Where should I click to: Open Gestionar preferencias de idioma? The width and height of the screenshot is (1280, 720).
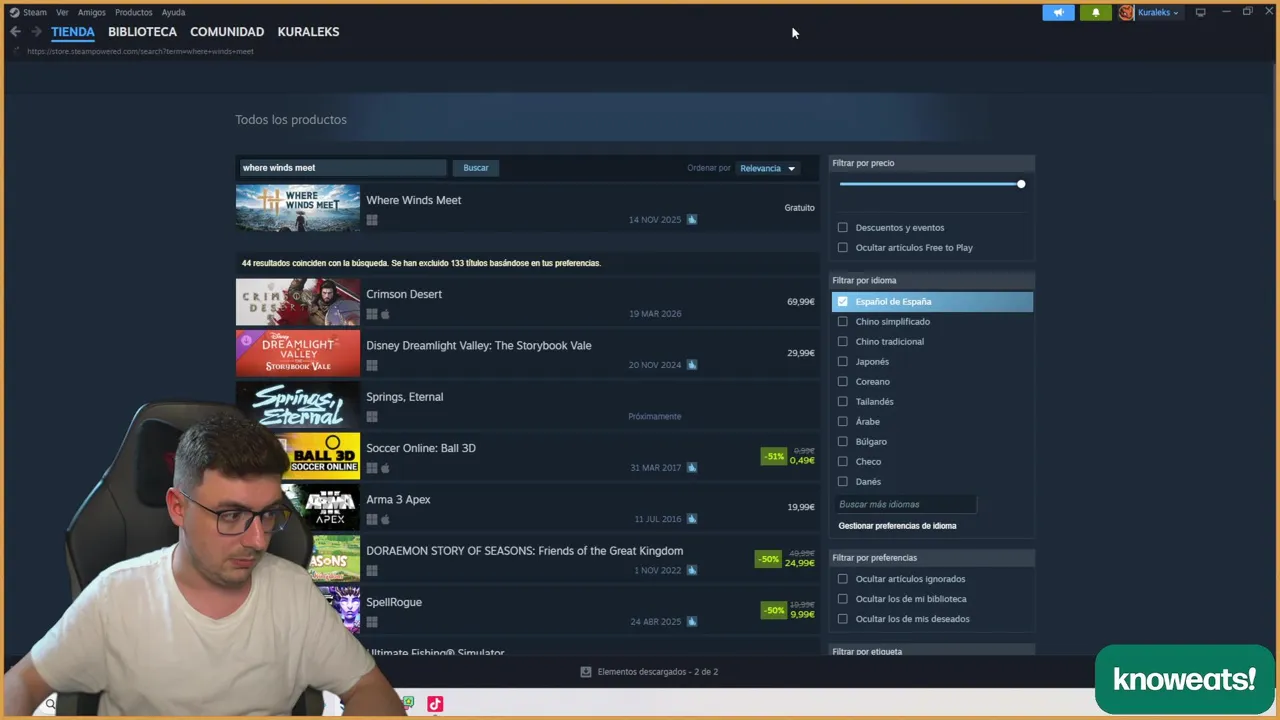coord(897,526)
